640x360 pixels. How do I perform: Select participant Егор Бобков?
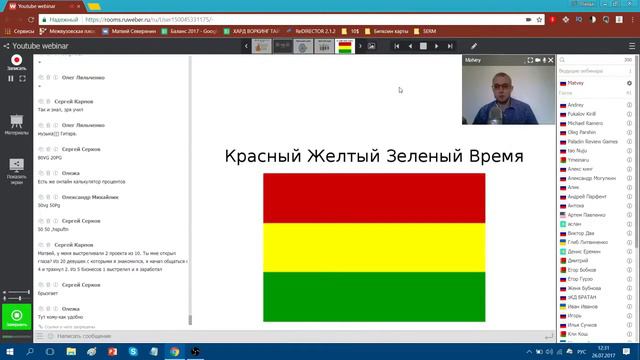[x=582, y=270]
